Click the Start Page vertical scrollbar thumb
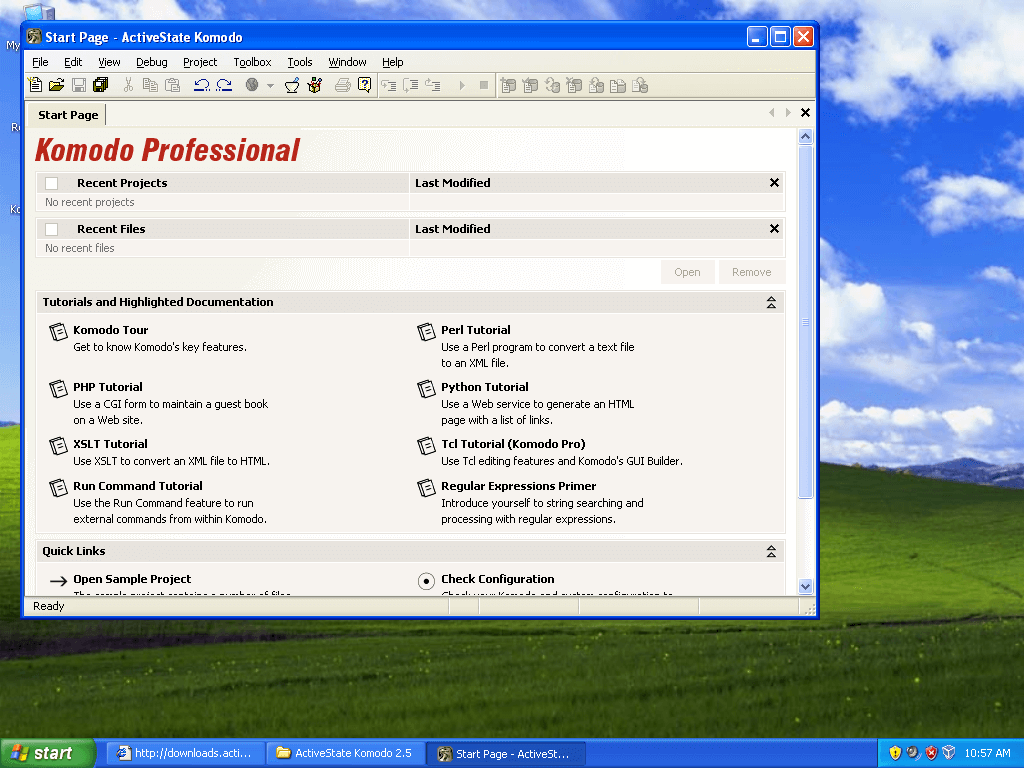 click(x=805, y=322)
